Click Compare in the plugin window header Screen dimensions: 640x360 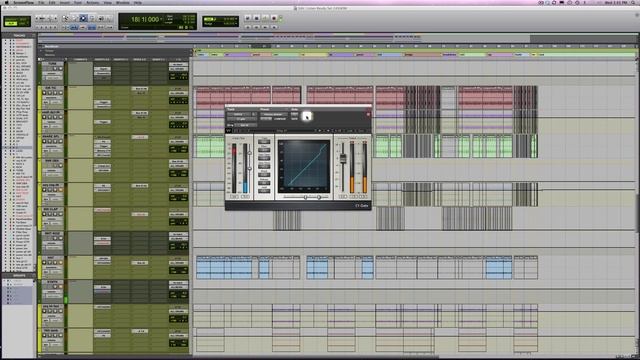pyautogui.click(x=280, y=119)
